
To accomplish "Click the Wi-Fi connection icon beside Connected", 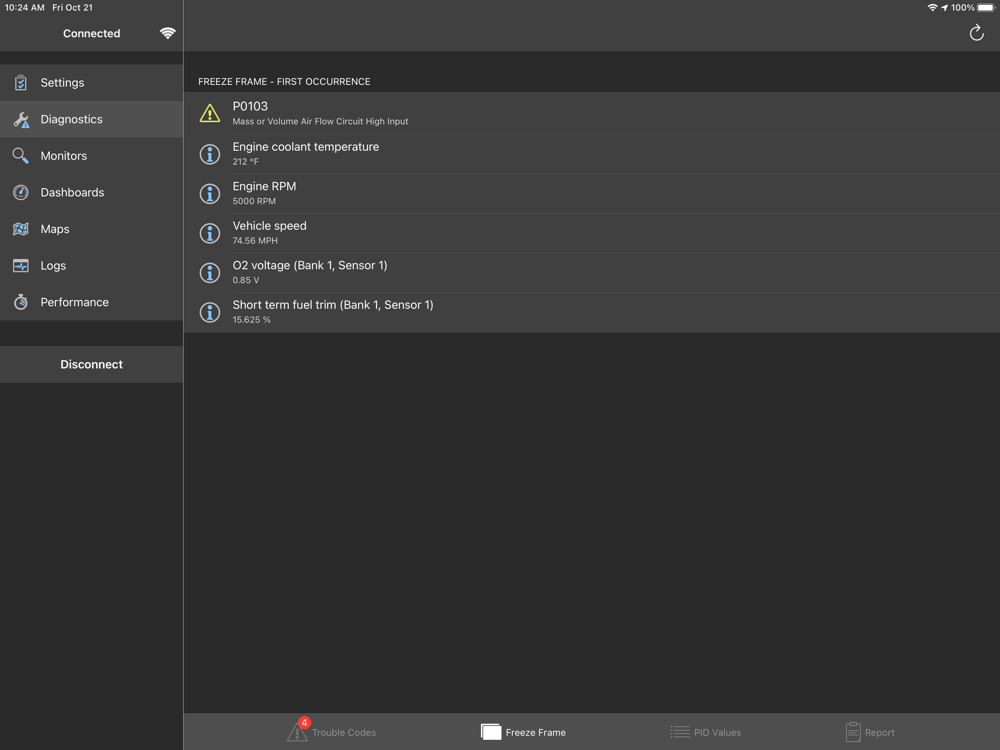I will pos(167,33).
